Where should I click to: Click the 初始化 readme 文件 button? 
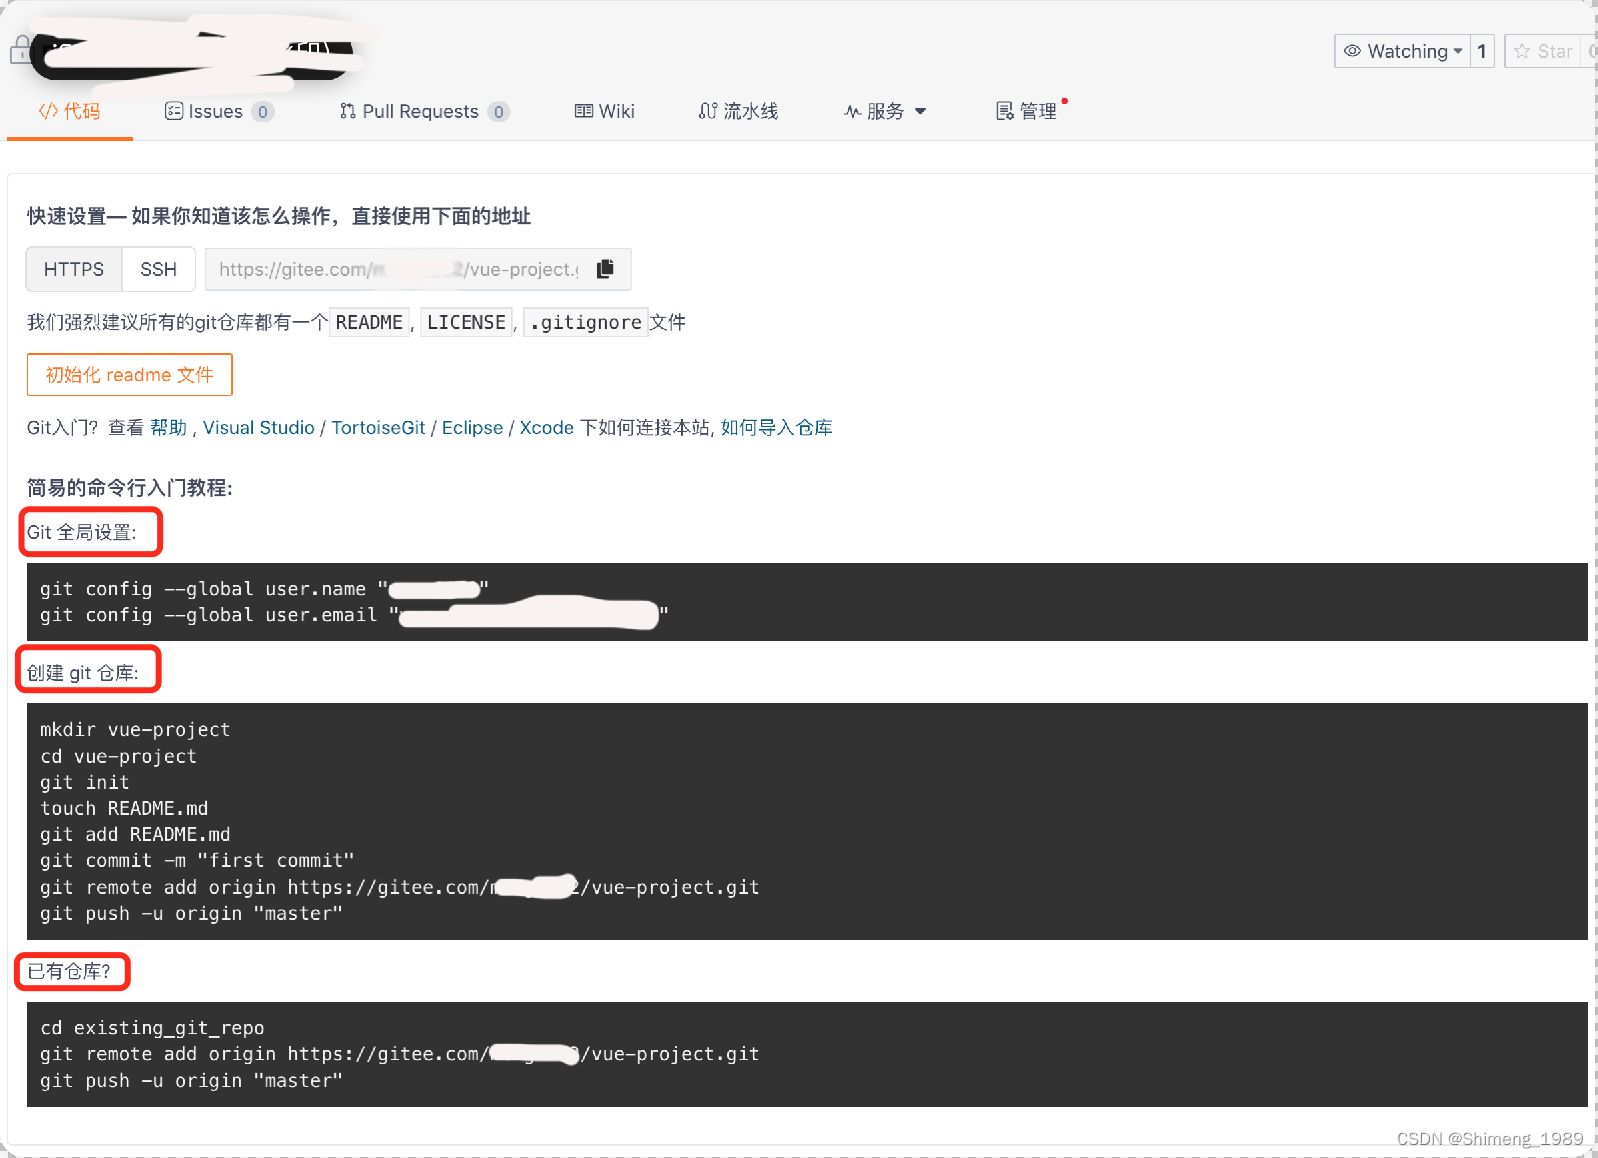129,374
